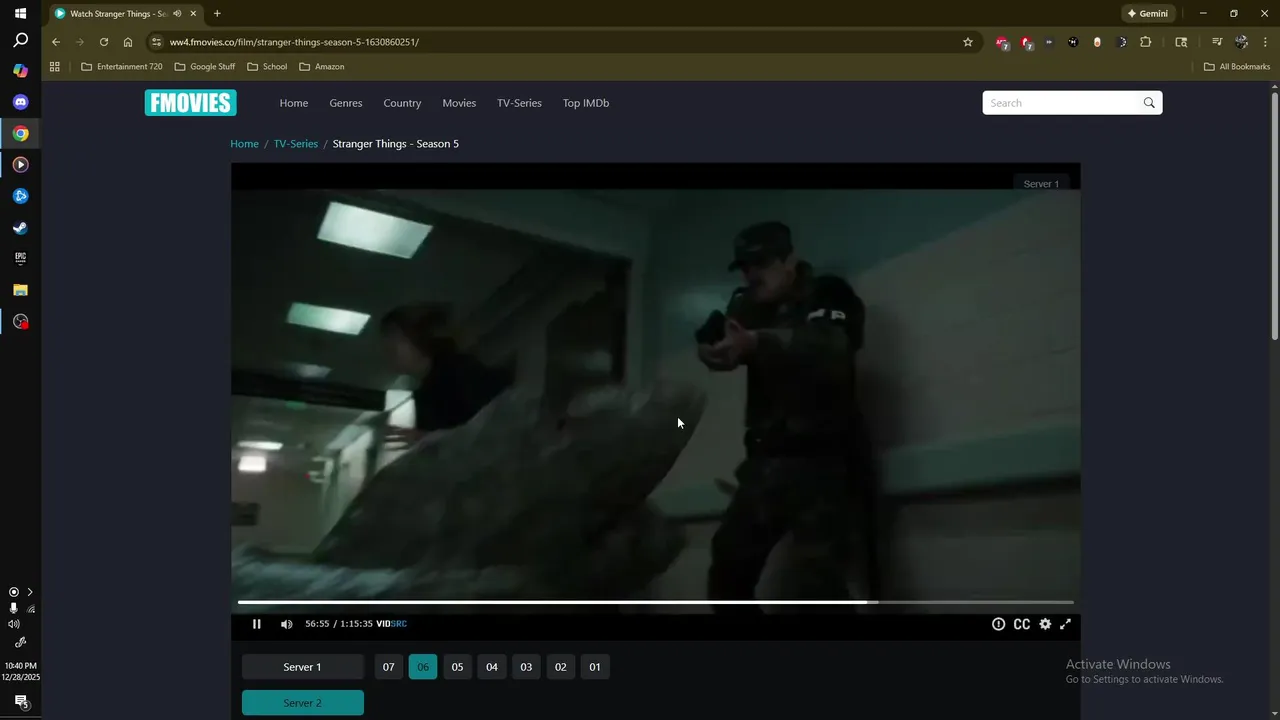Select episode 02
Viewport: 1280px width, 720px height.
561,667
